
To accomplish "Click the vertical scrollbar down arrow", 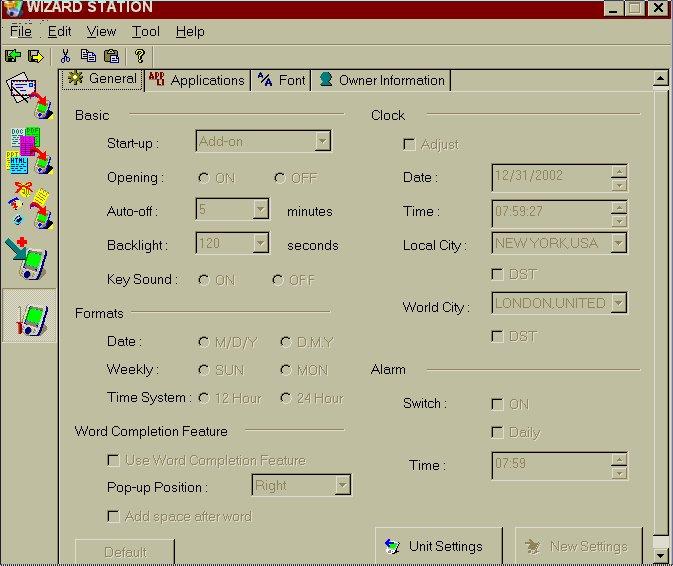I will 660,553.
